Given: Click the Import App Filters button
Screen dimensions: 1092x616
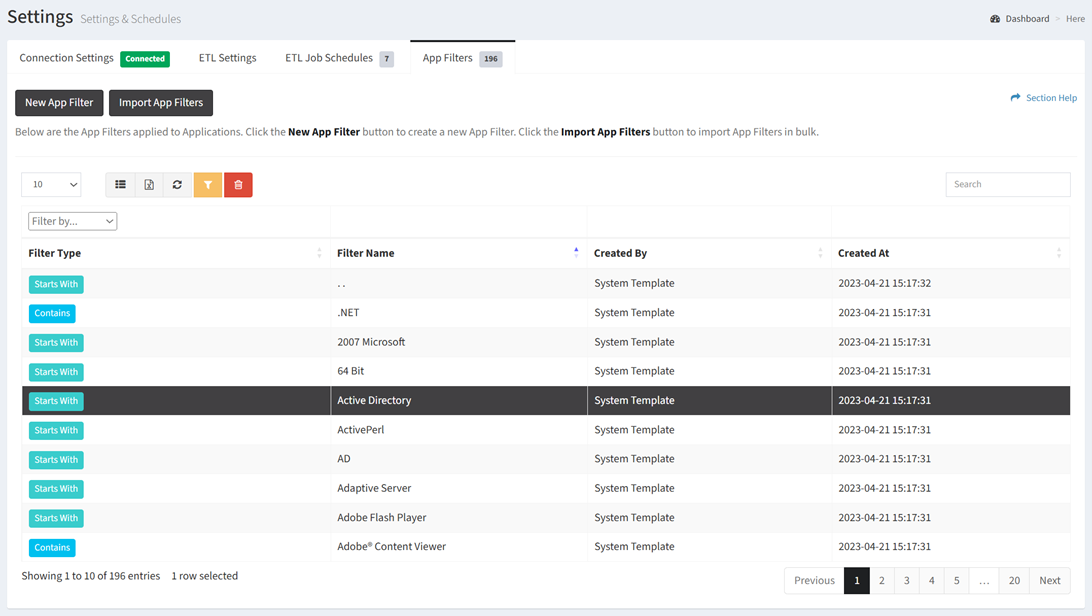Looking at the screenshot, I should [x=161, y=103].
